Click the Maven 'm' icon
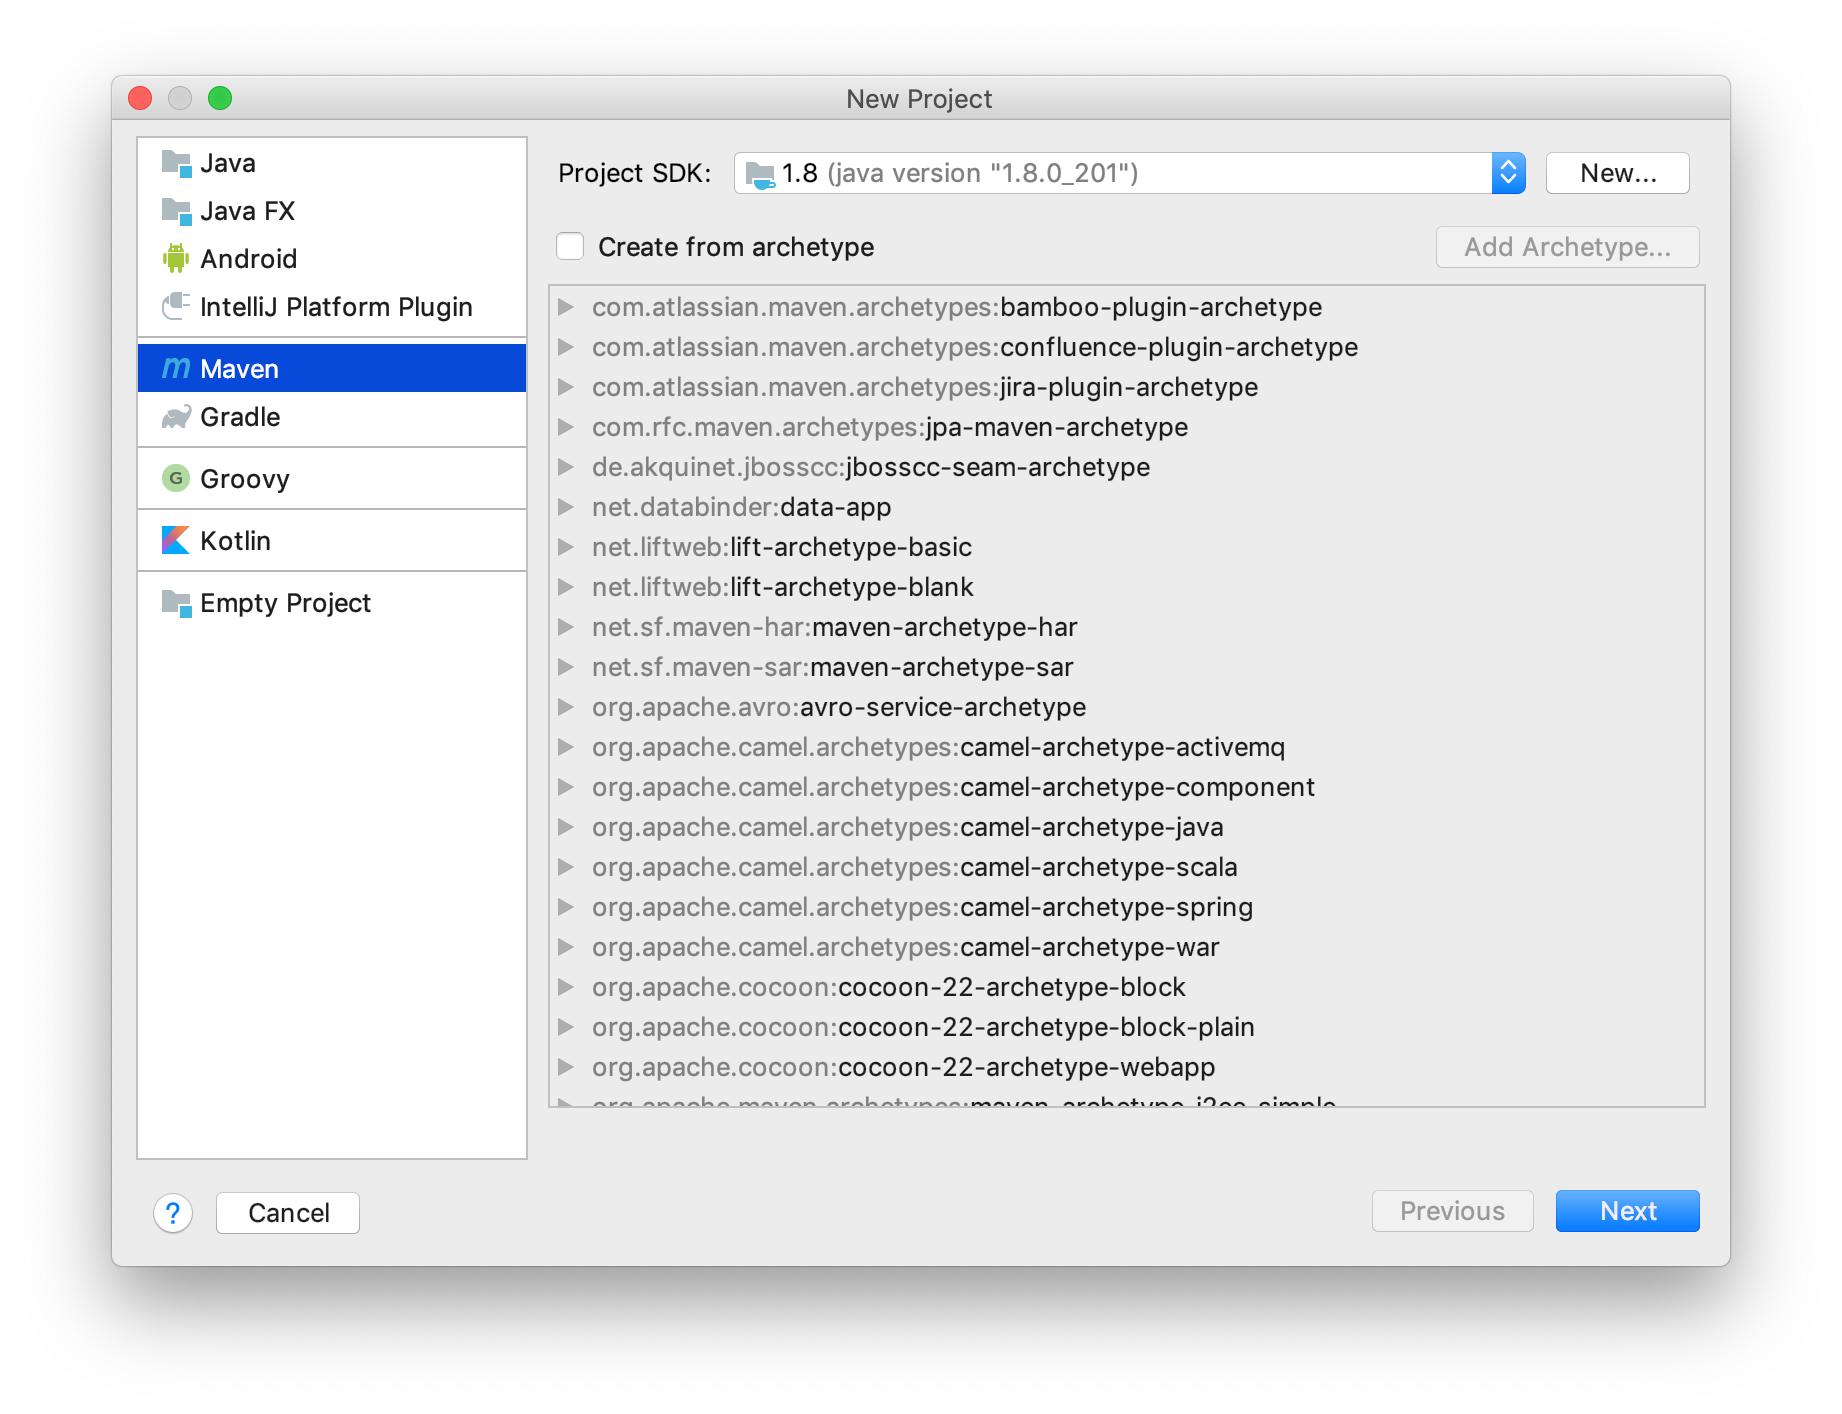The width and height of the screenshot is (1842, 1414). click(176, 368)
